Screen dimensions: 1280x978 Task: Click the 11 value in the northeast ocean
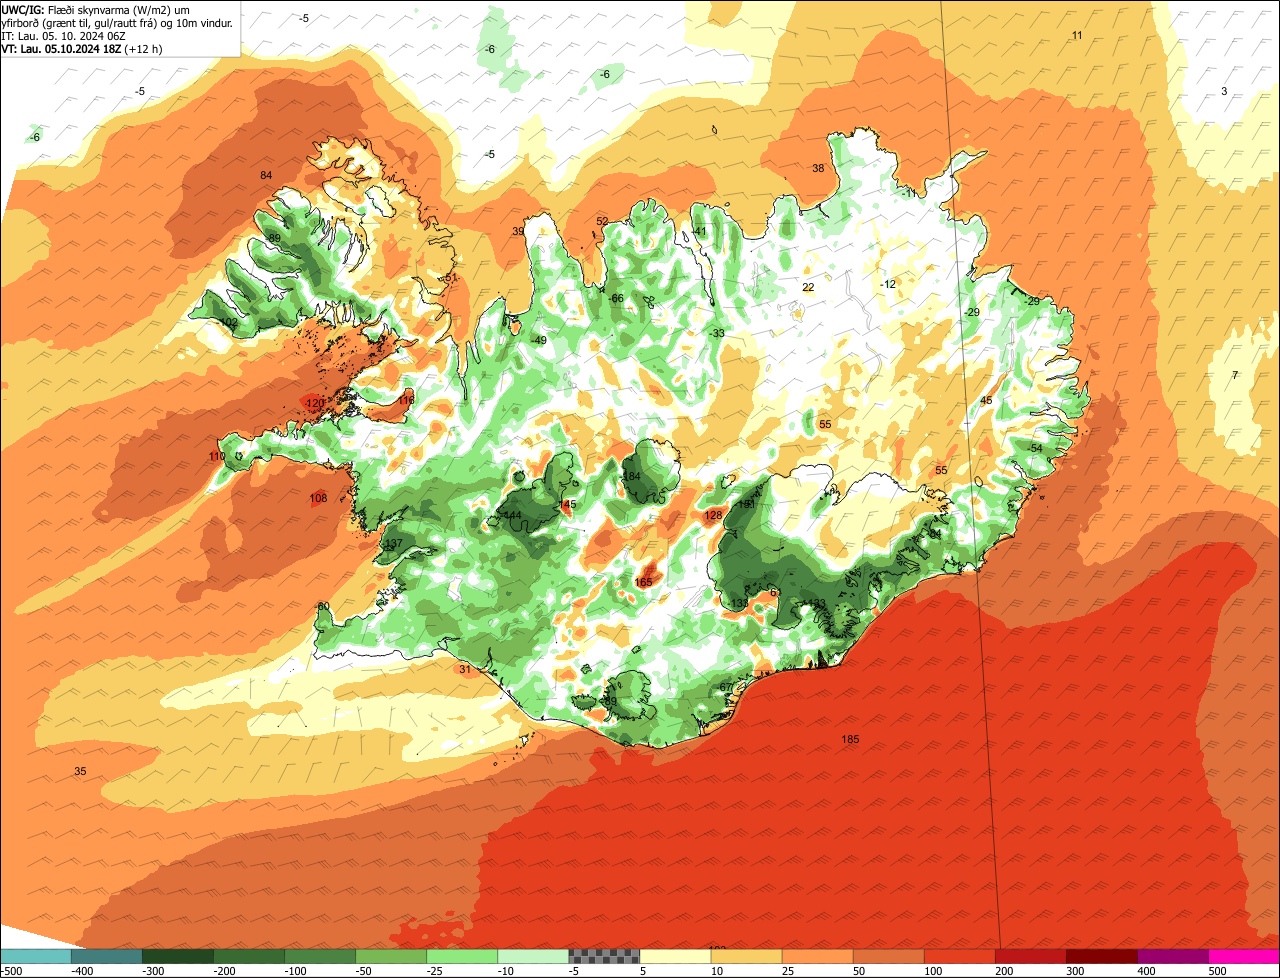[x=1077, y=35]
